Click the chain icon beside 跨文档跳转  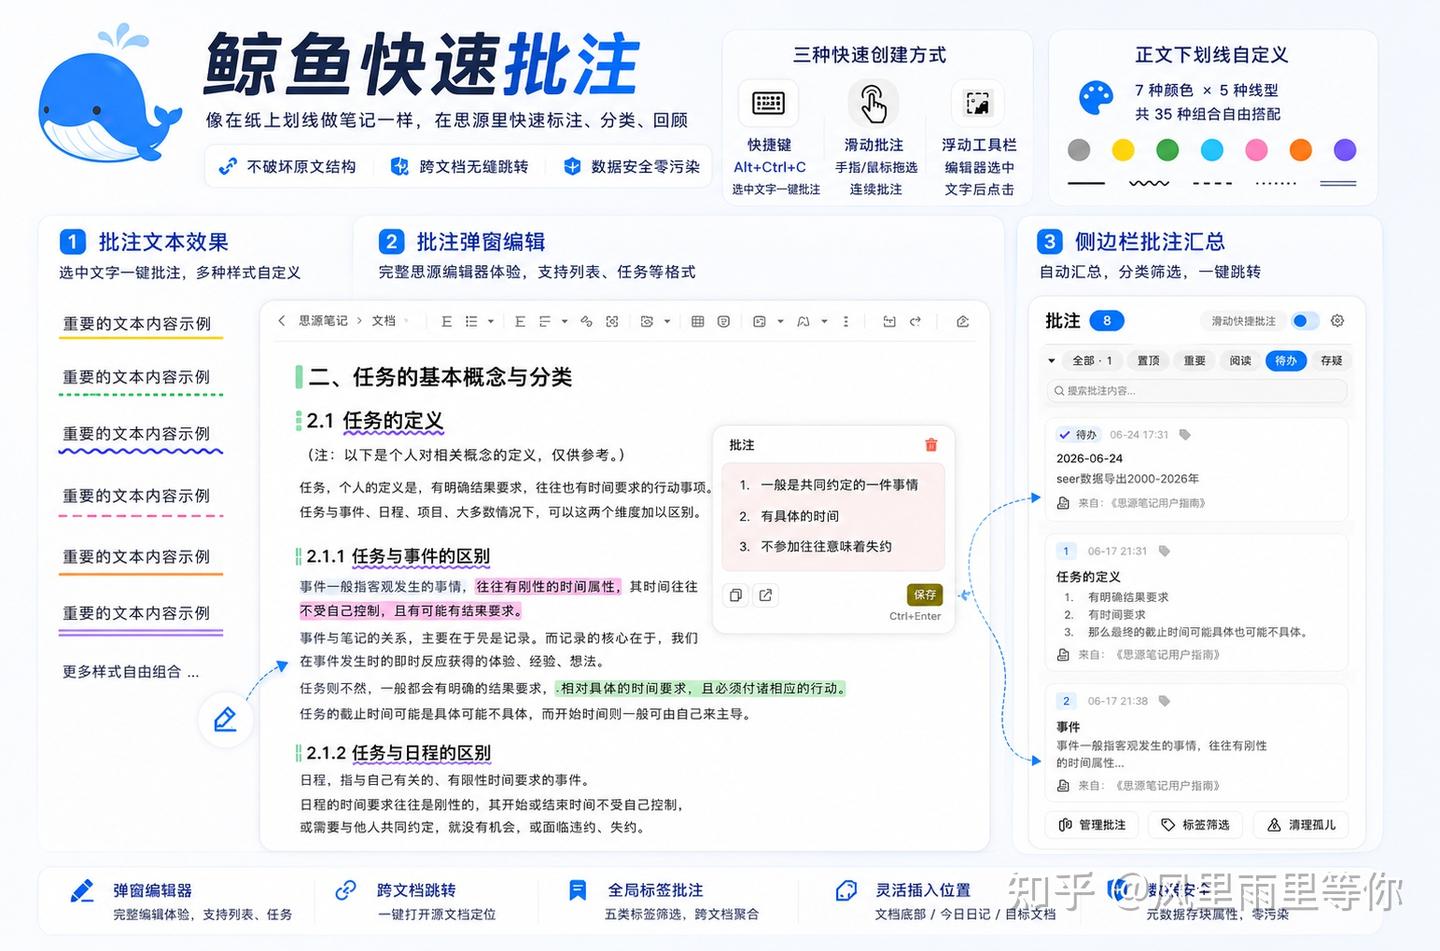click(346, 890)
